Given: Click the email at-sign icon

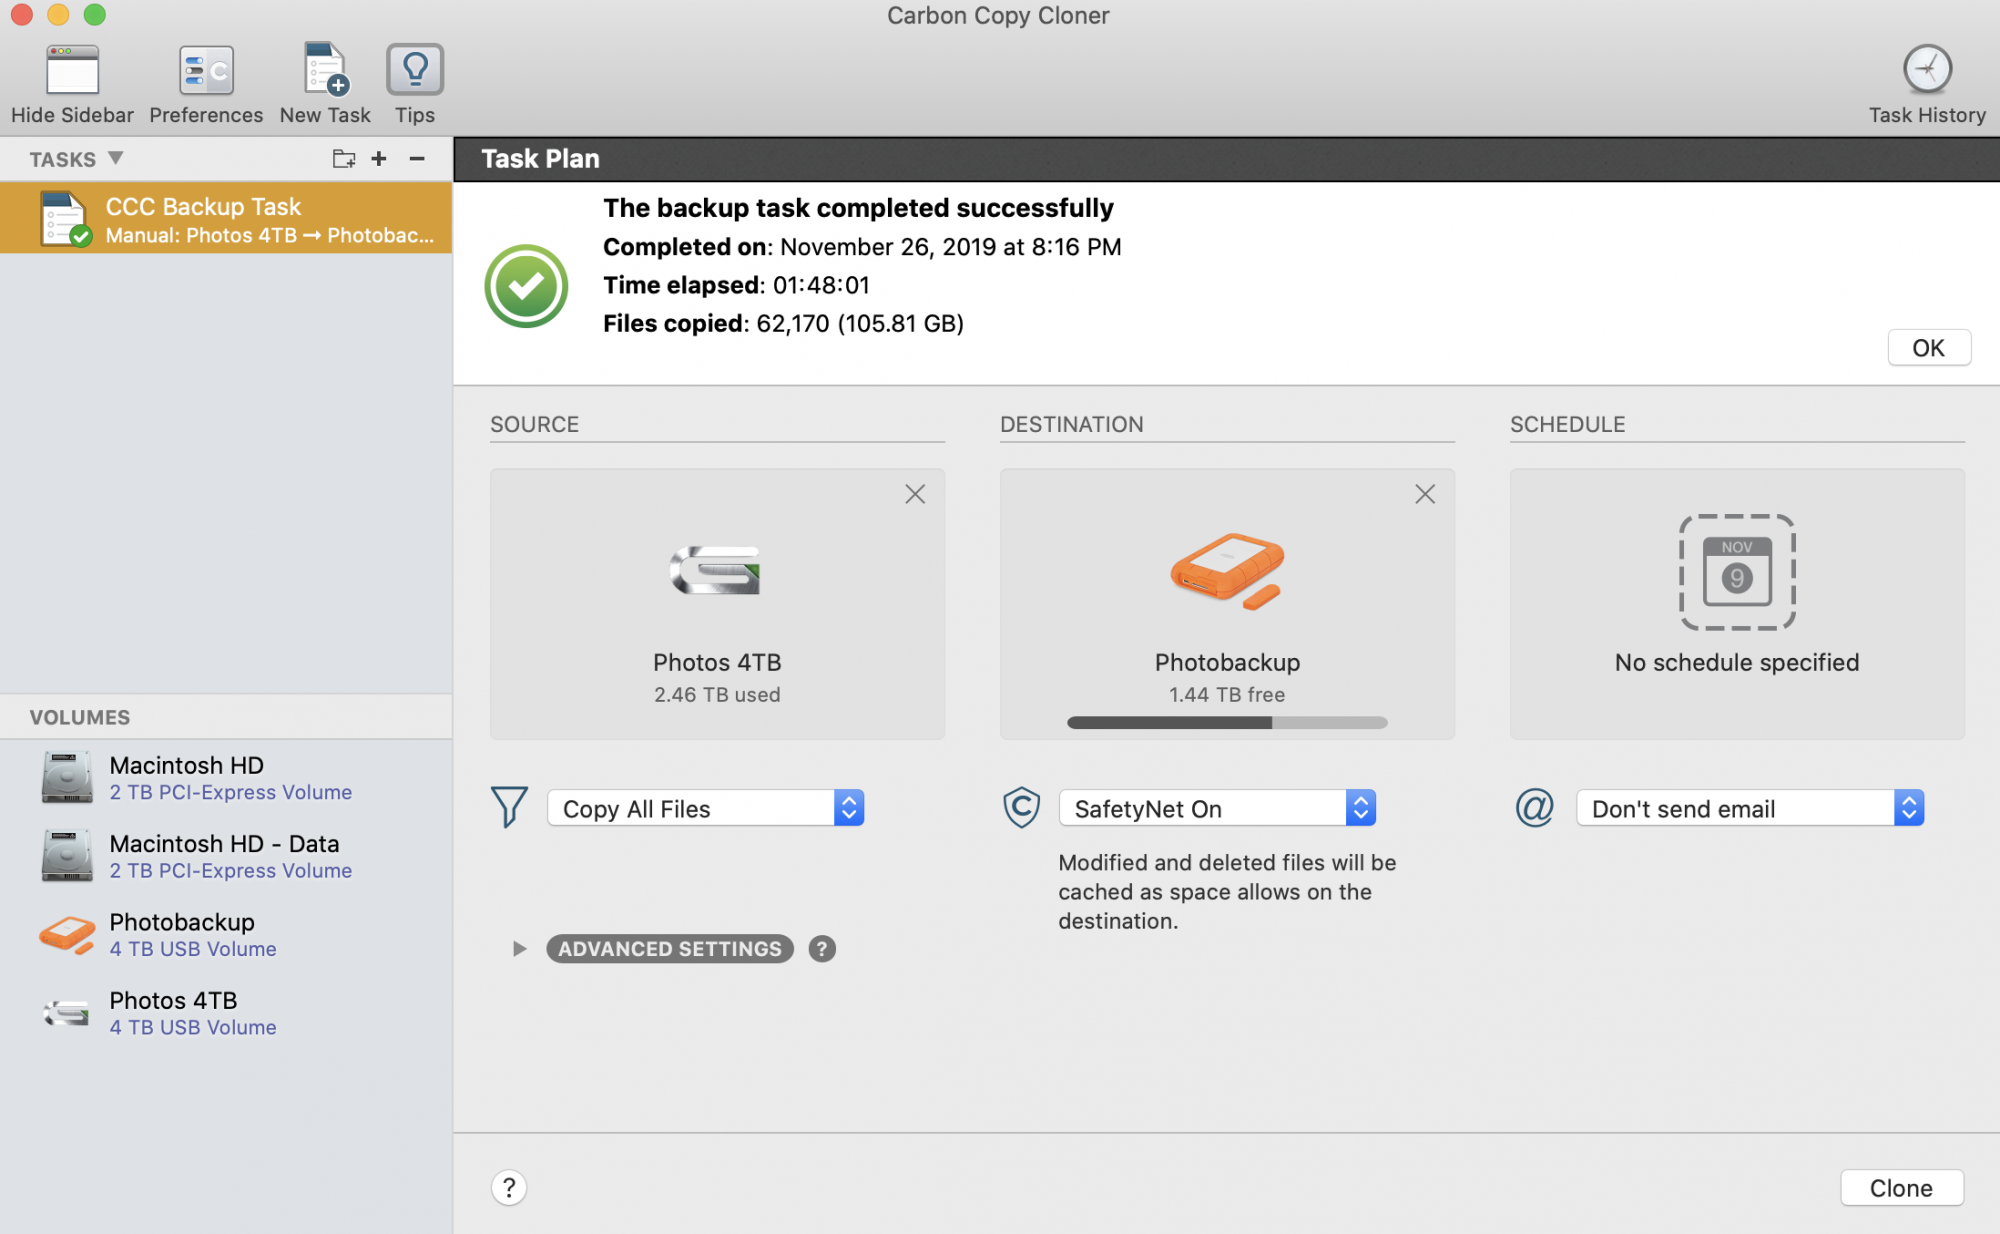Looking at the screenshot, I should [x=1534, y=807].
